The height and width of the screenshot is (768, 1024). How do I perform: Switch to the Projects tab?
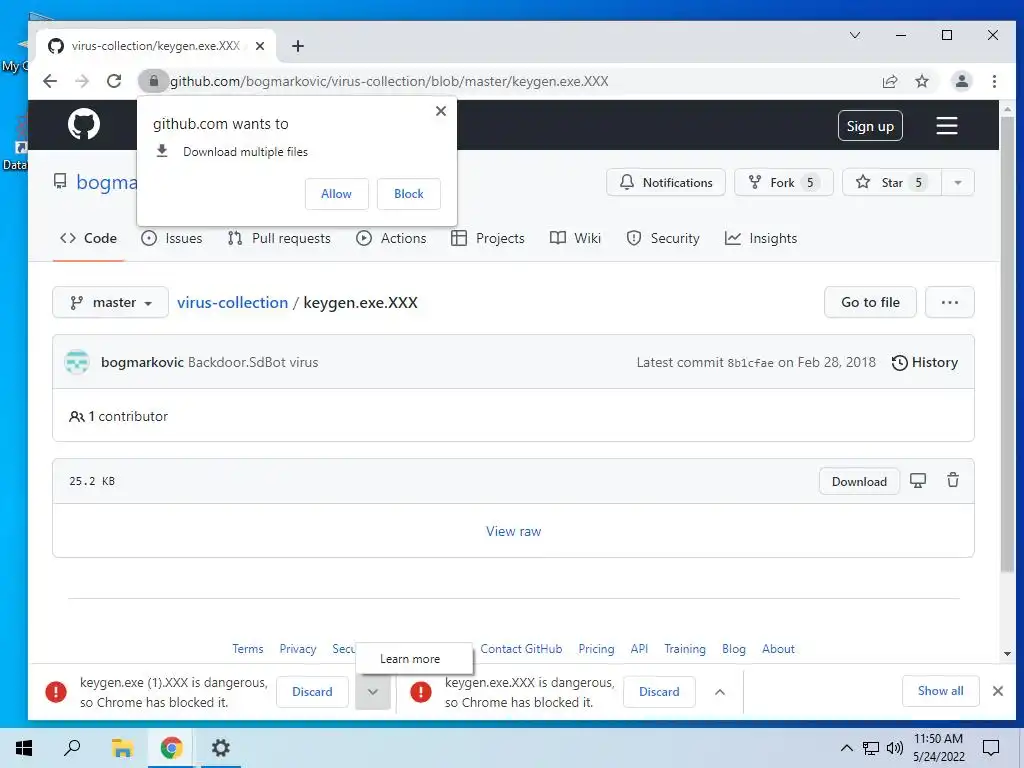point(488,238)
